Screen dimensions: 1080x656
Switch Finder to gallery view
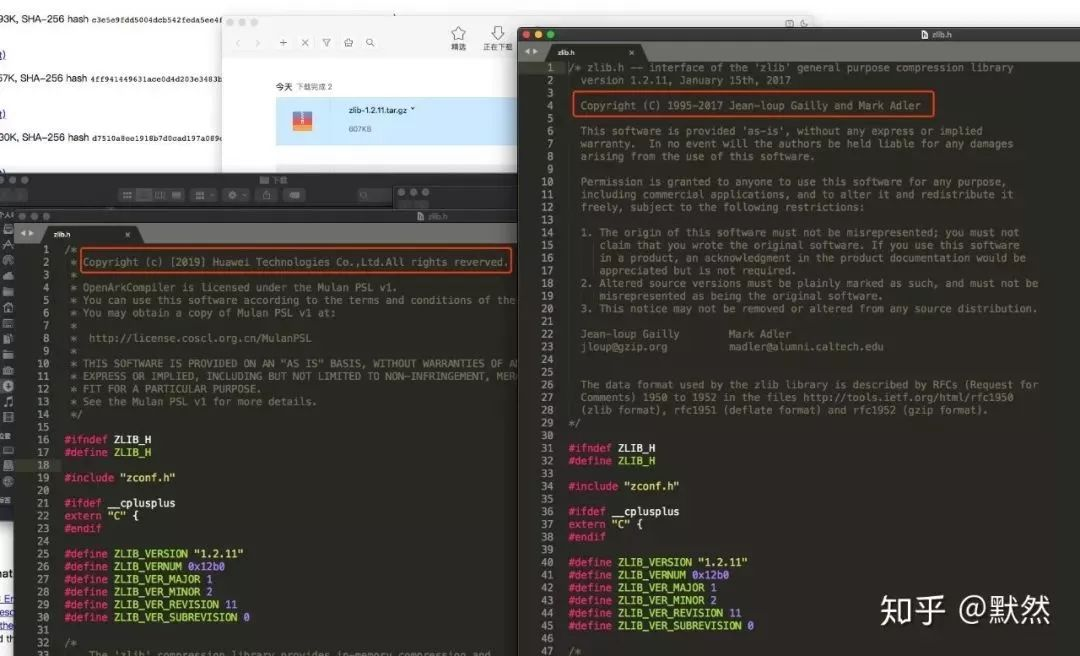176,196
